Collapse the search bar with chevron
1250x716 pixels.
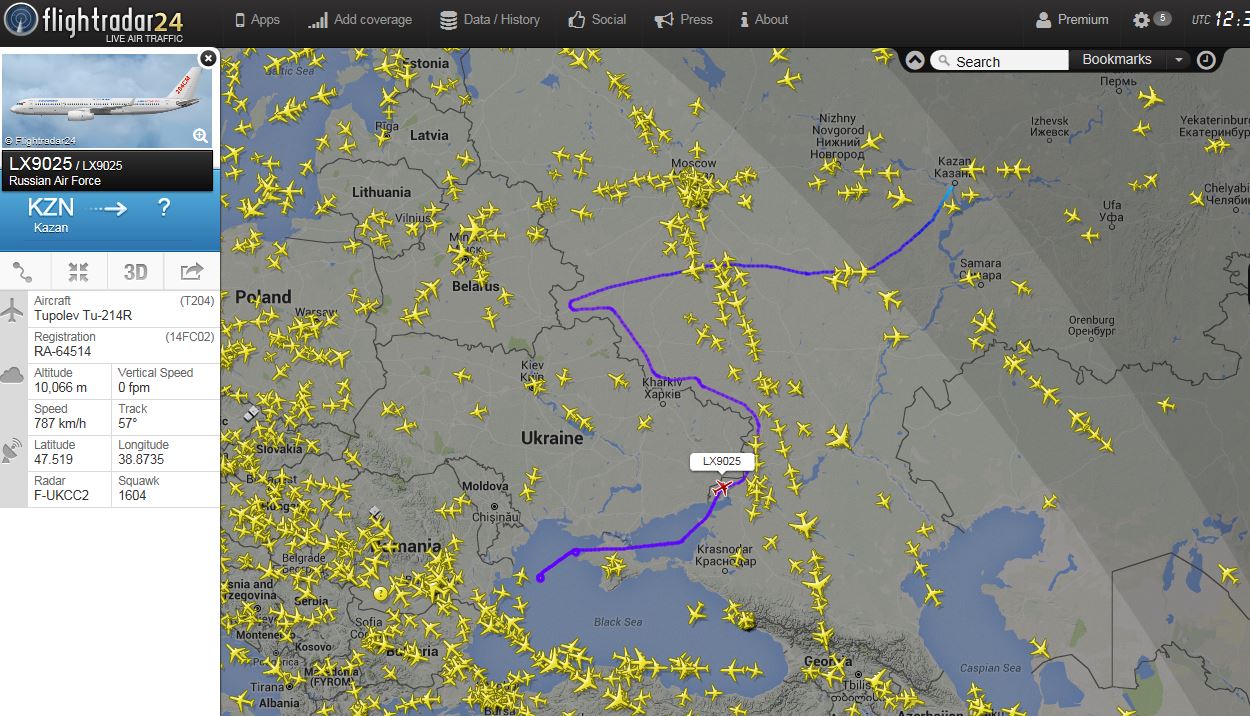click(x=915, y=60)
